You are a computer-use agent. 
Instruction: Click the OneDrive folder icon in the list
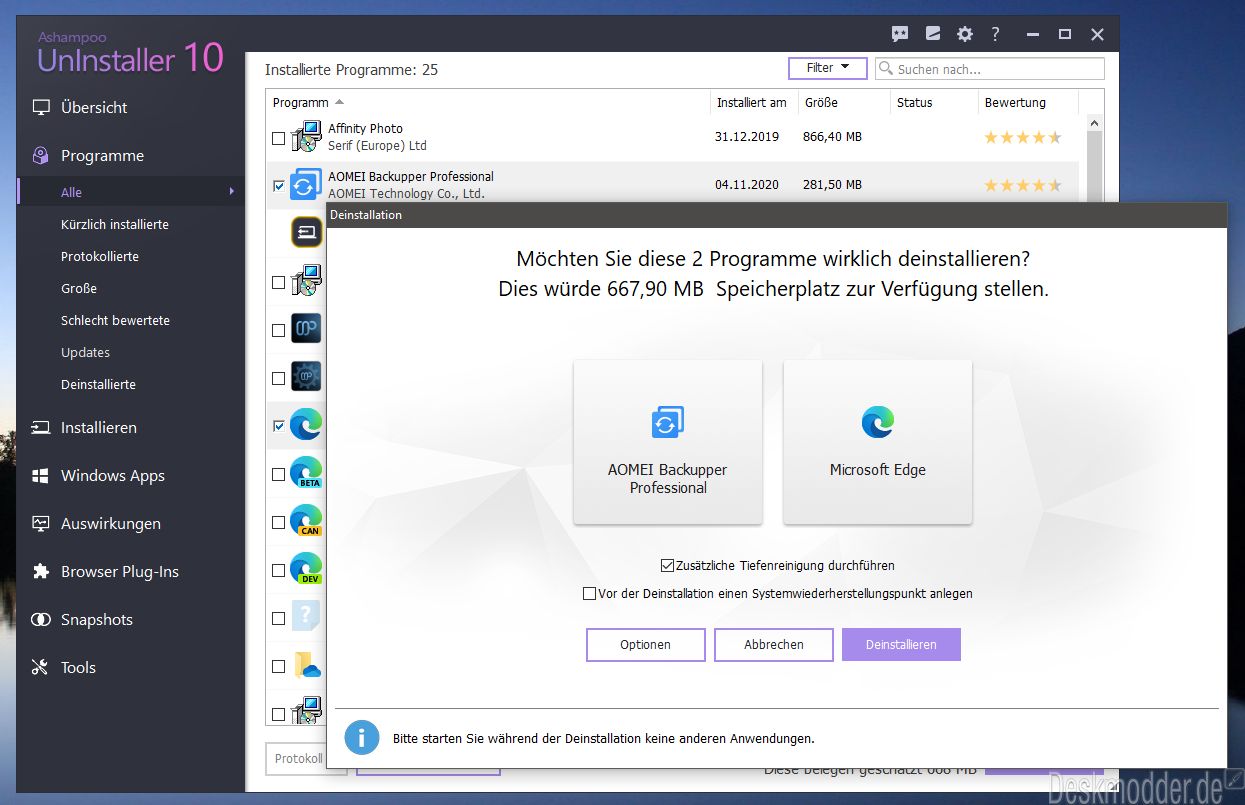click(x=306, y=665)
